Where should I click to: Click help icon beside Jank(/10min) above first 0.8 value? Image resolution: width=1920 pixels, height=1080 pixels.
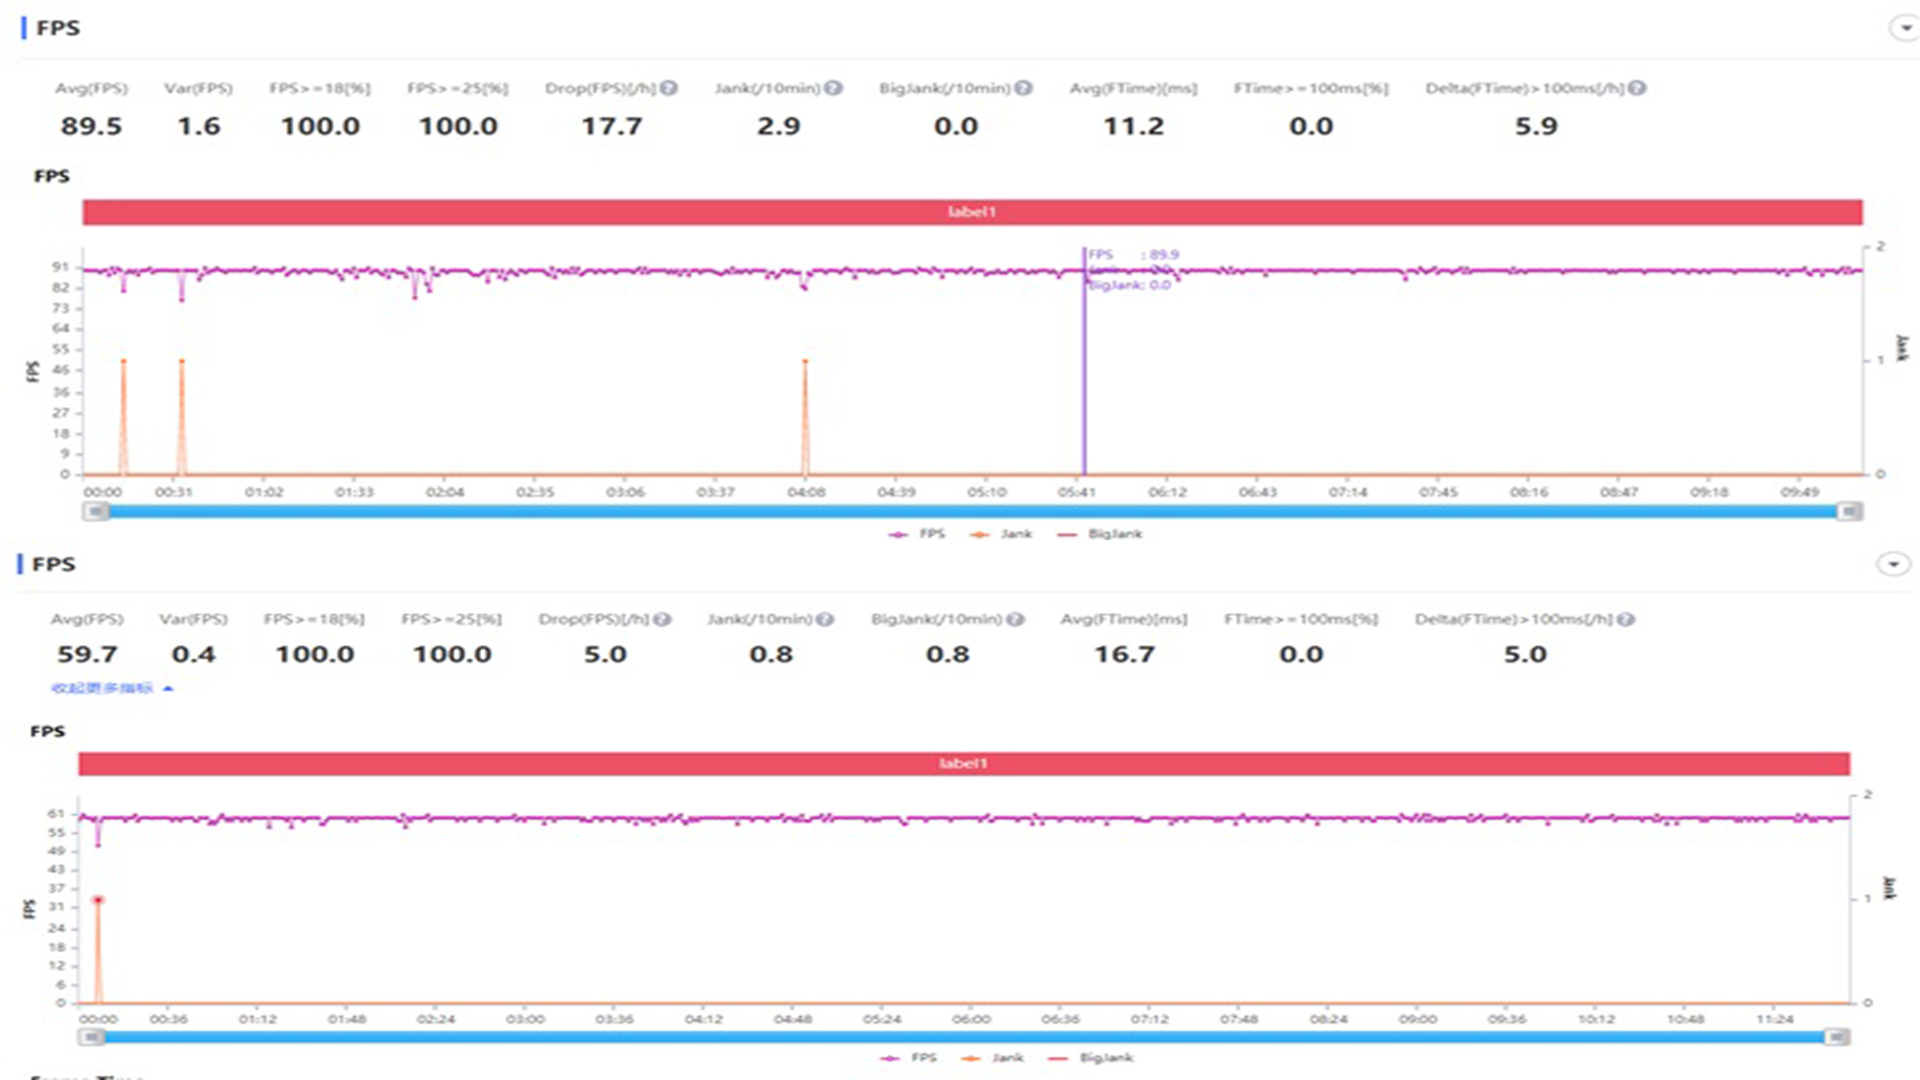pos(825,619)
